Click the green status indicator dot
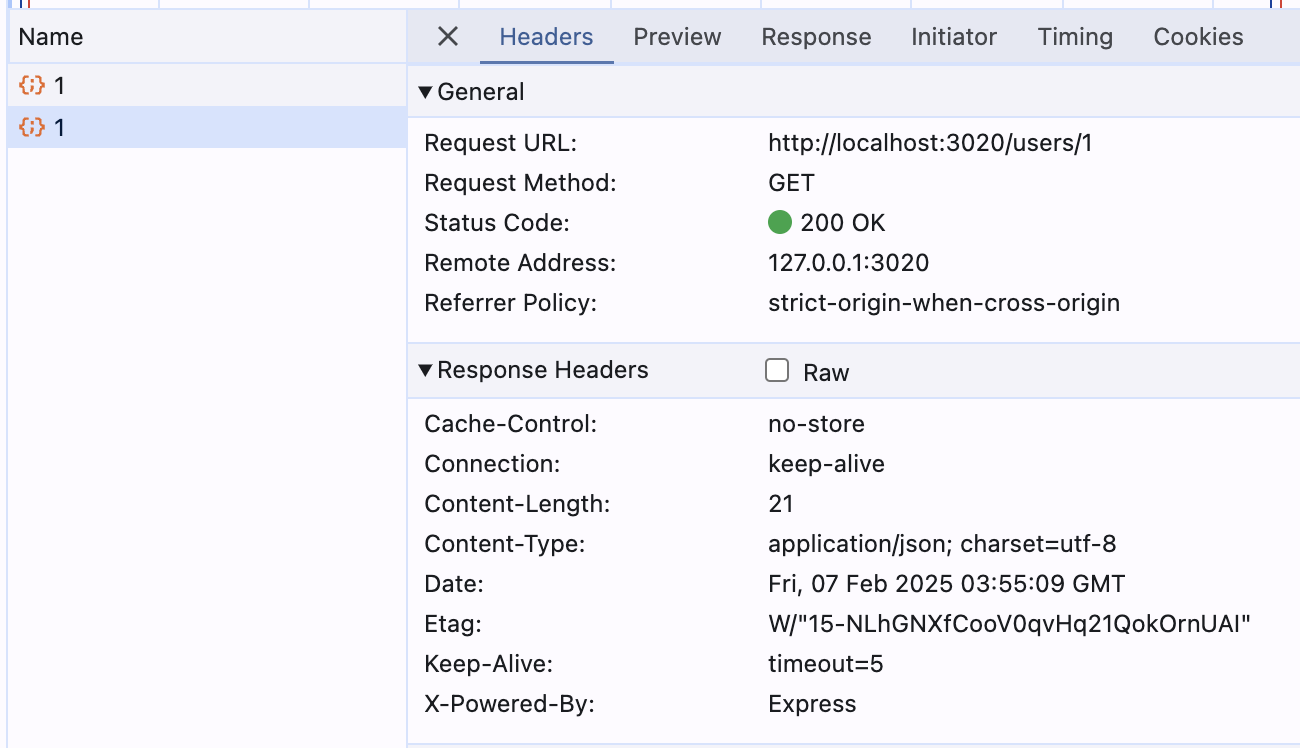Screen dimensions: 1300x748 click(780, 222)
